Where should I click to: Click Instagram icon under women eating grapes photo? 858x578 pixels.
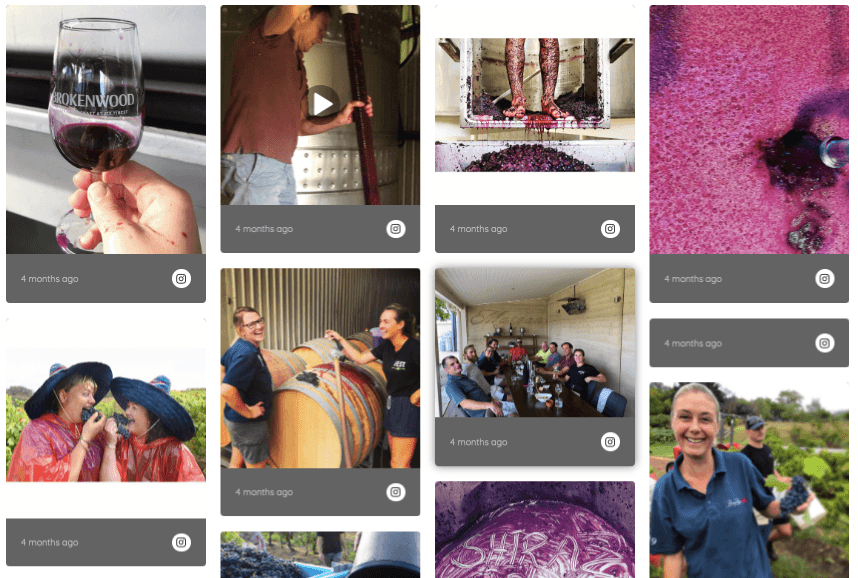pos(181,542)
